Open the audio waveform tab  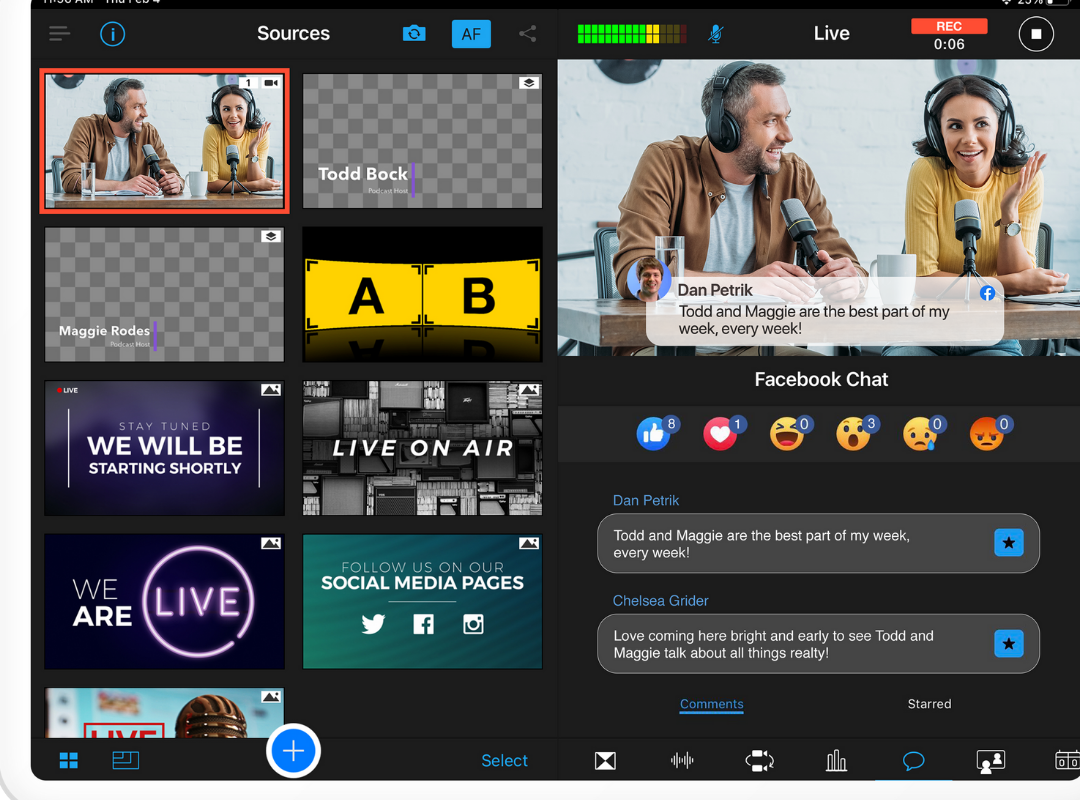682,760
